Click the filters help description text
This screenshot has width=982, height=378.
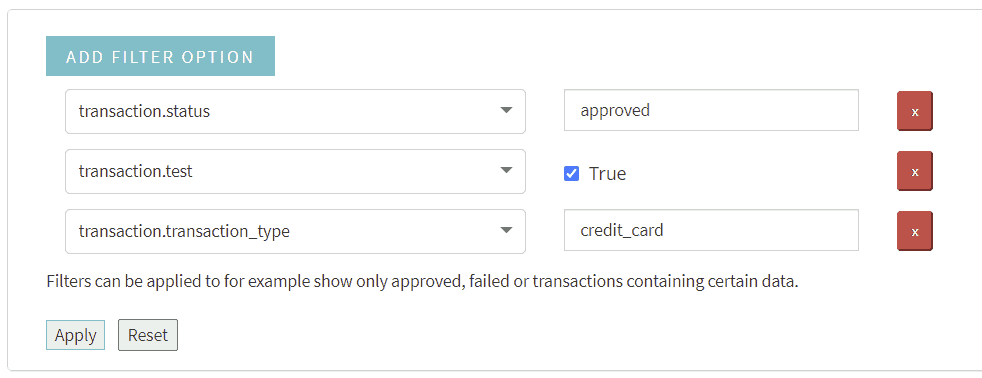[x=423, y=282]
